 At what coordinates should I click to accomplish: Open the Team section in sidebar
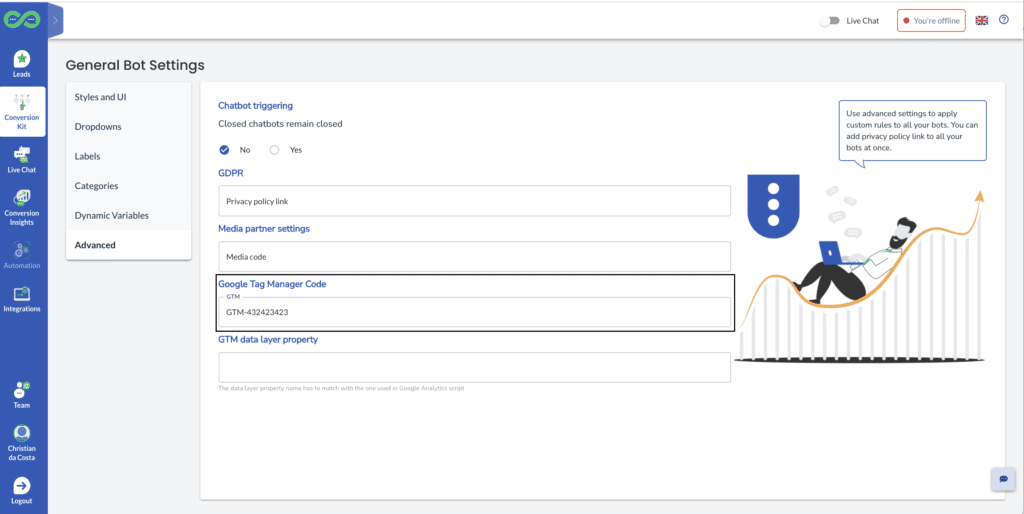coord(22,394)
